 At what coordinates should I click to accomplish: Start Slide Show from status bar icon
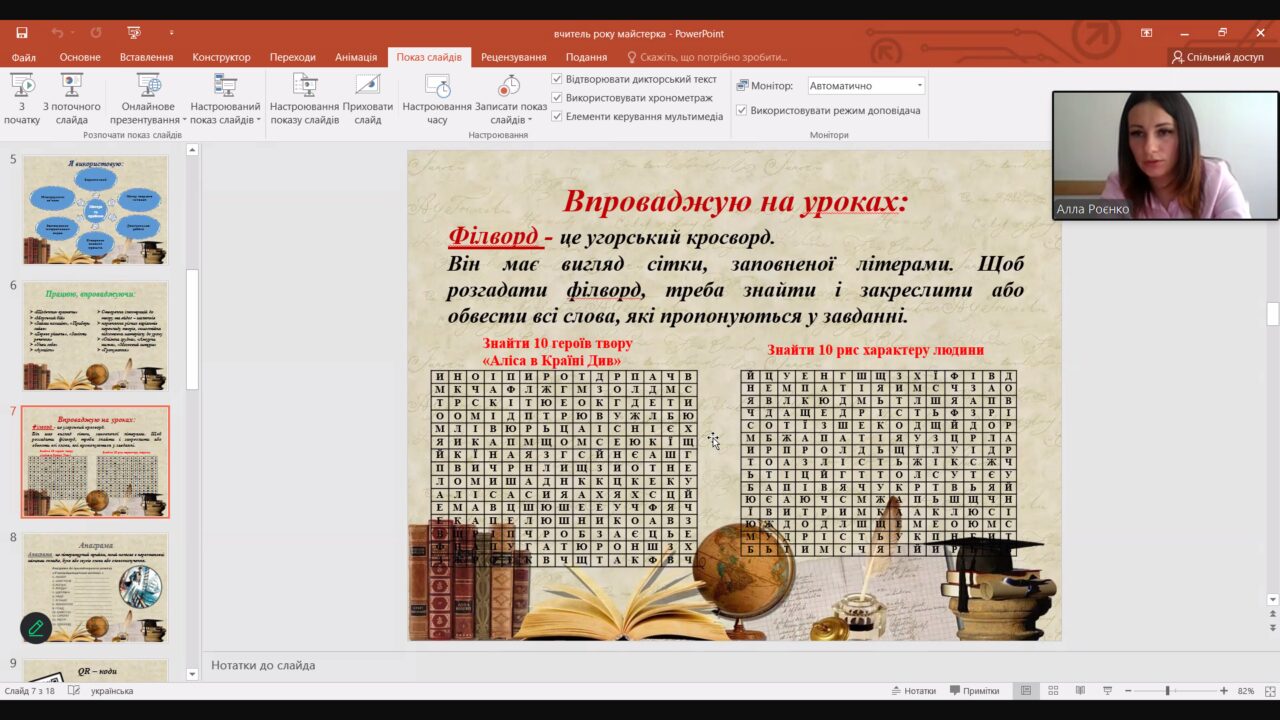pyautogui.click(x=1107, y=691)
